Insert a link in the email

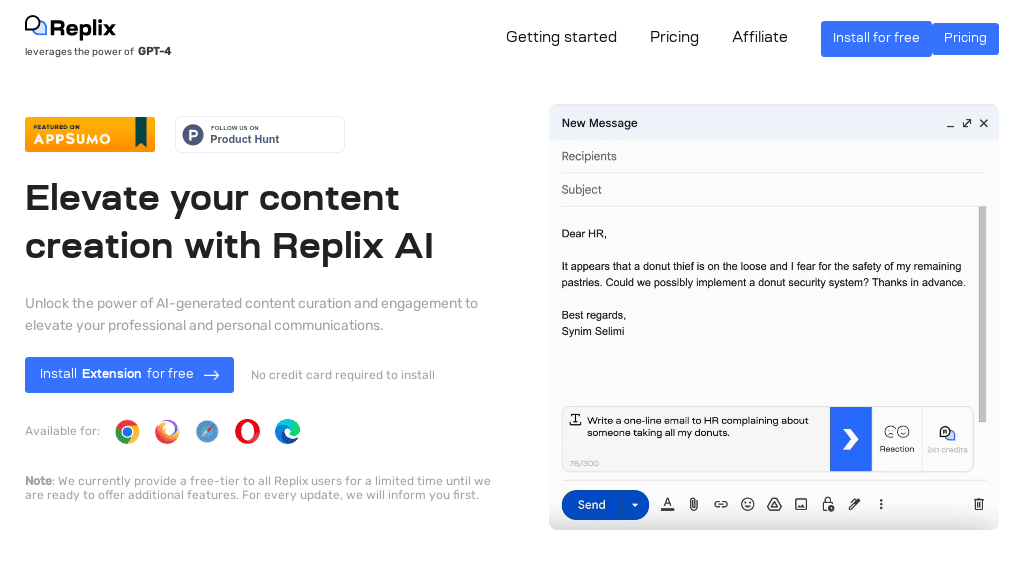[x=721, y=504]
